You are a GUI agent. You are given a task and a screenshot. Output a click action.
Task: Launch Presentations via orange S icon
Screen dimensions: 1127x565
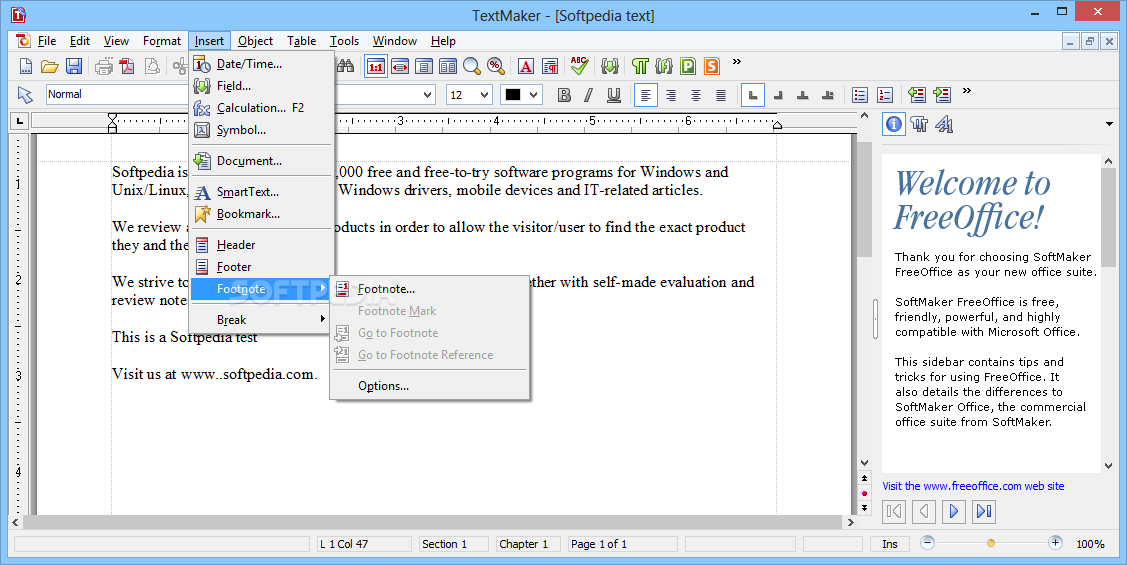click(712, 67)
